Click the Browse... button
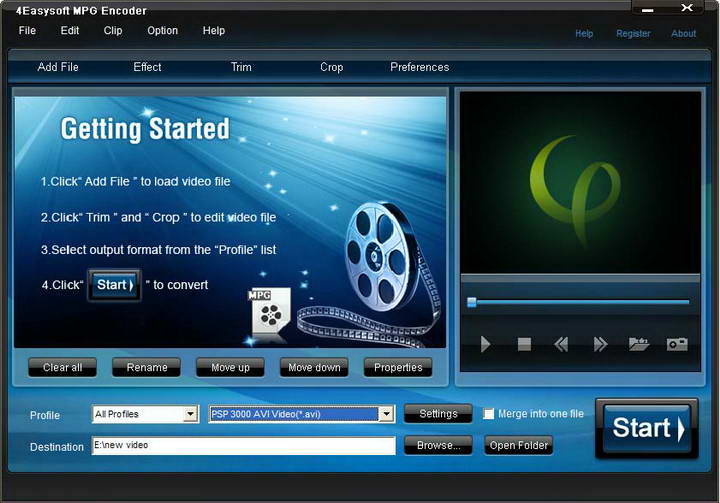The width and height of the screenshot is (720, 503). pos(438,445)
